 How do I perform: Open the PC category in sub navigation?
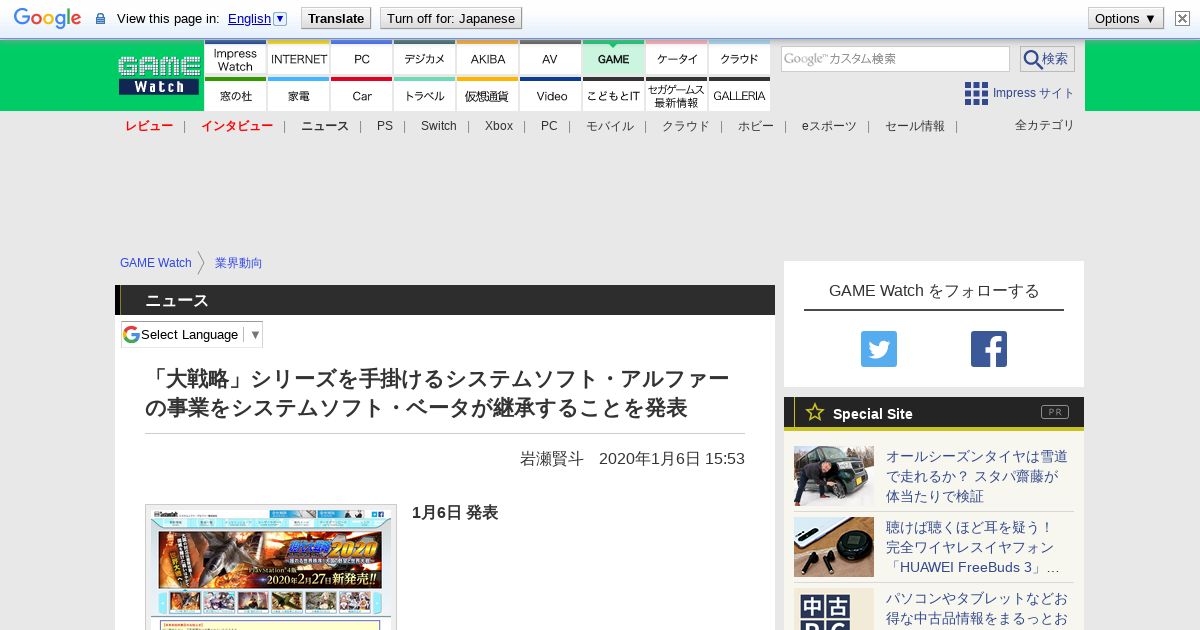tap(549, 126)
